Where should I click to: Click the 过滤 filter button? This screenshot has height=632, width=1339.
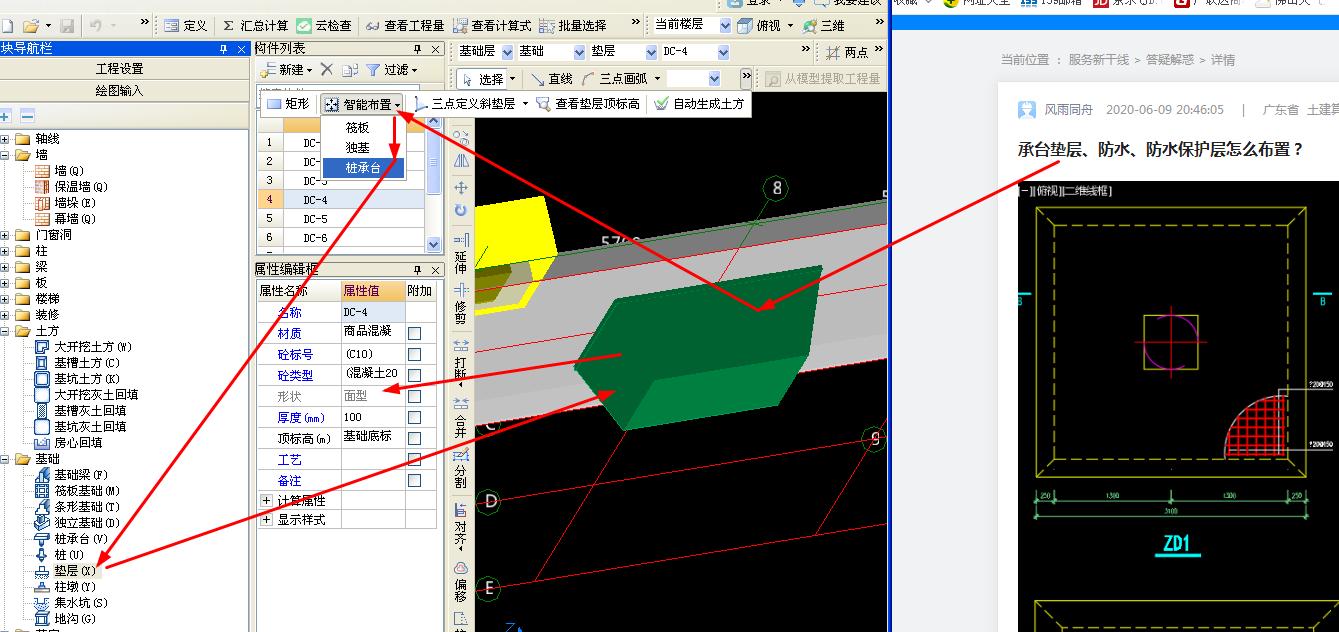391,69
